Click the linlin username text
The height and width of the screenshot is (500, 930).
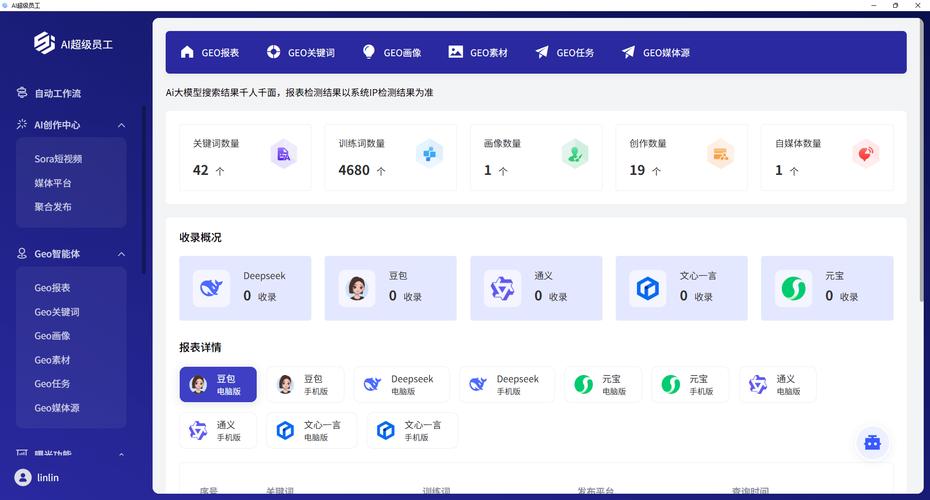click(48, 477)
